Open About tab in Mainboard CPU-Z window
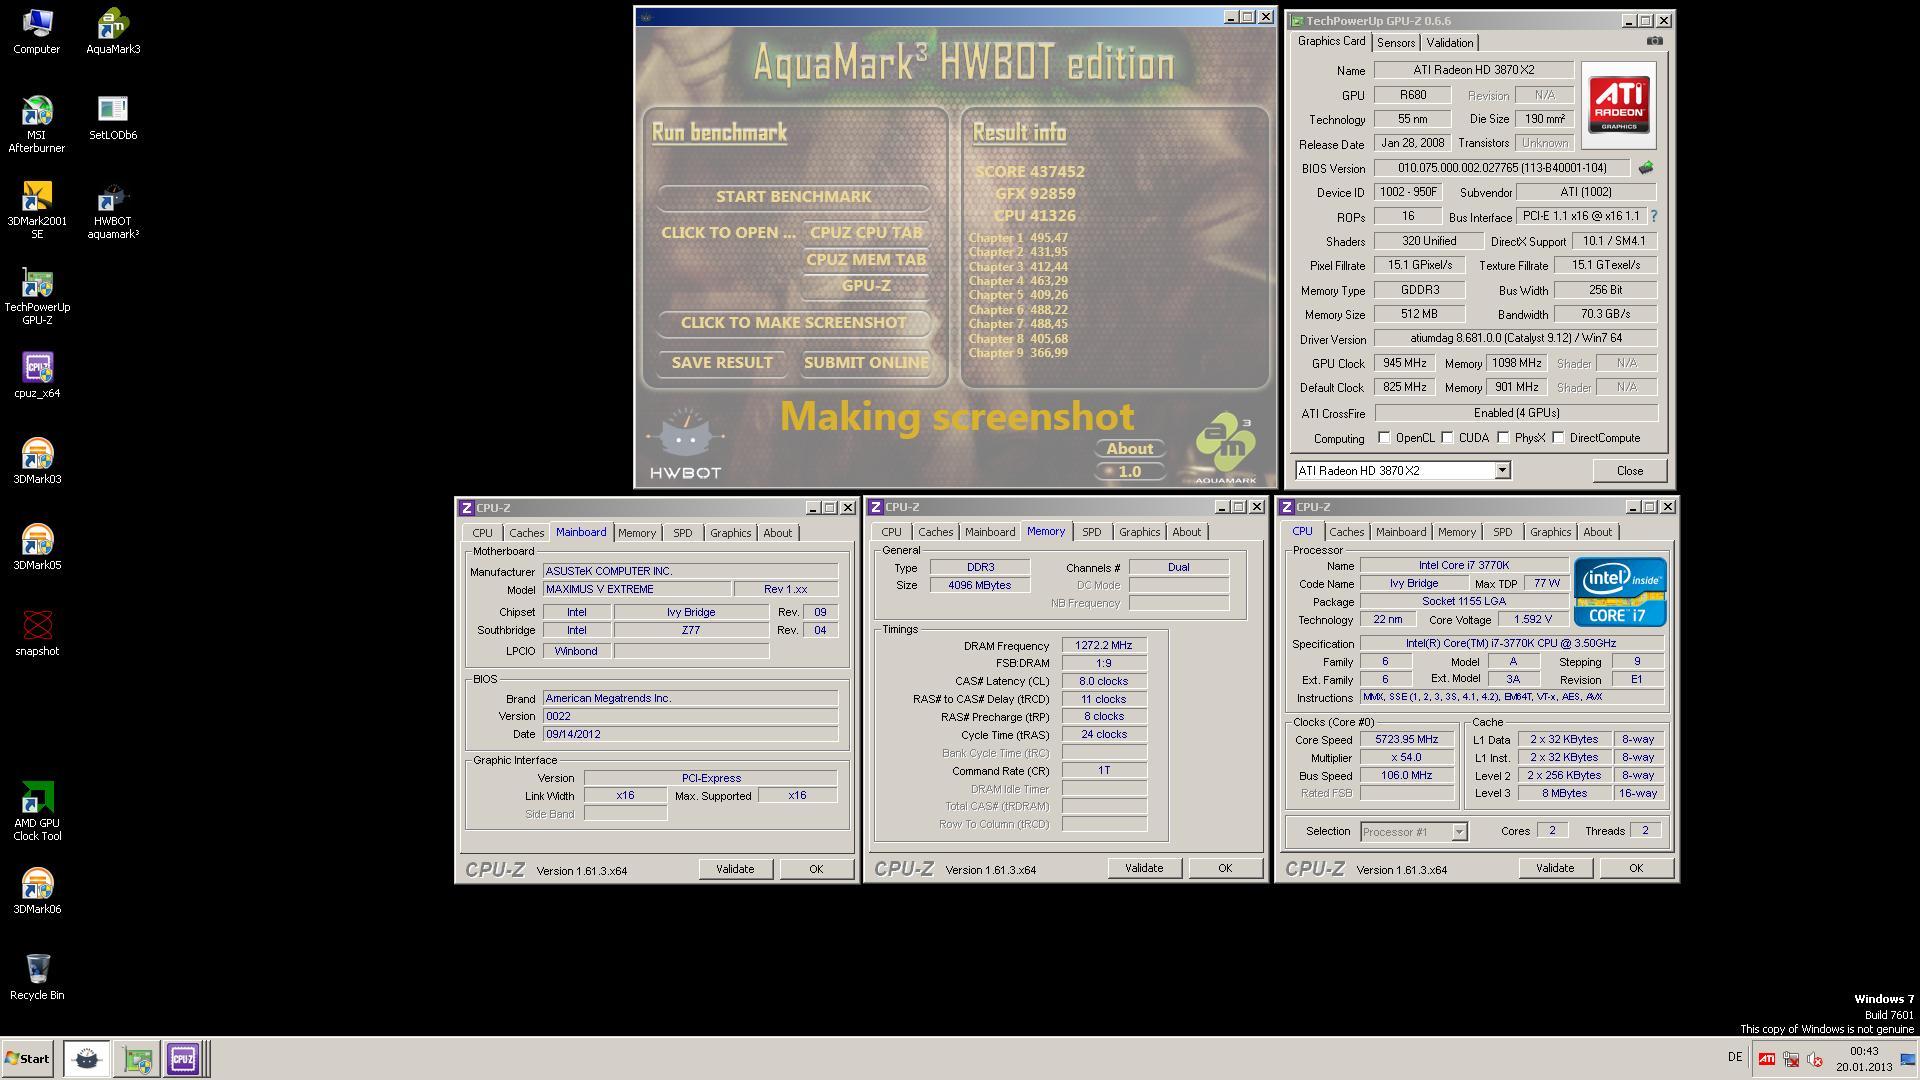Screen dimensions: 1920x1080 point(777,533)
